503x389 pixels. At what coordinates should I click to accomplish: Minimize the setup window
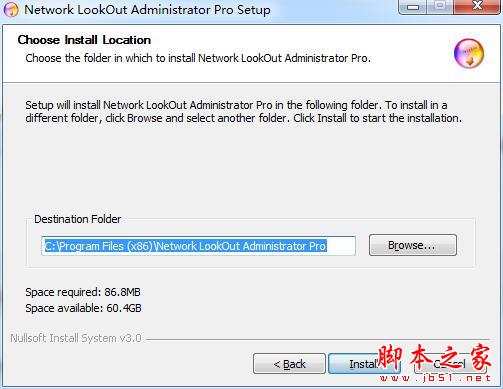(413, 7)
